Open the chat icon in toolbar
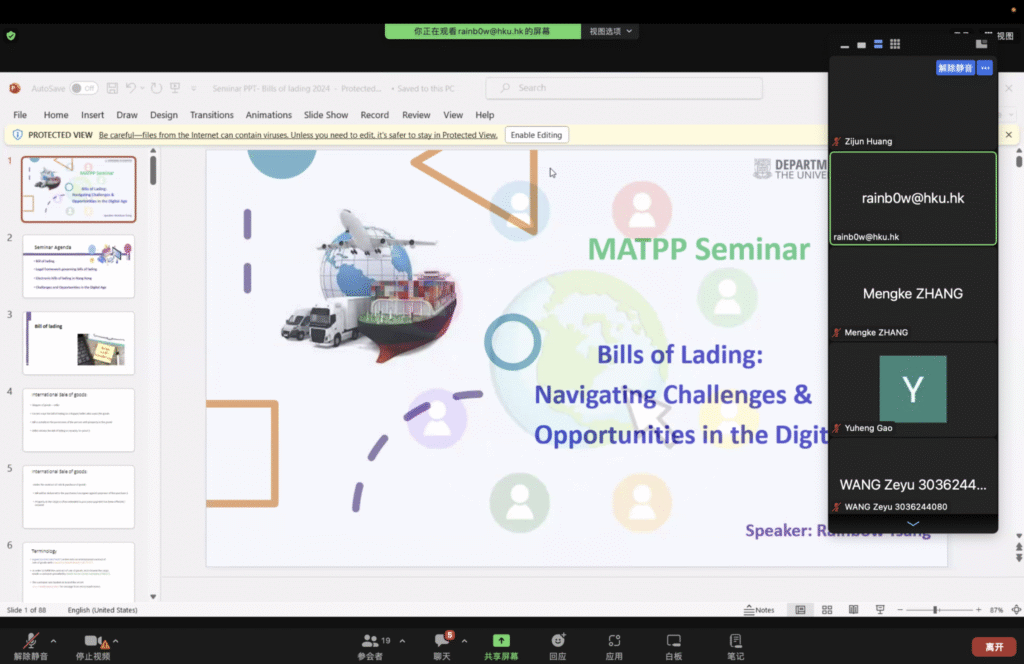This screenshot has width=1024, height=664. [x=443, y=641]
